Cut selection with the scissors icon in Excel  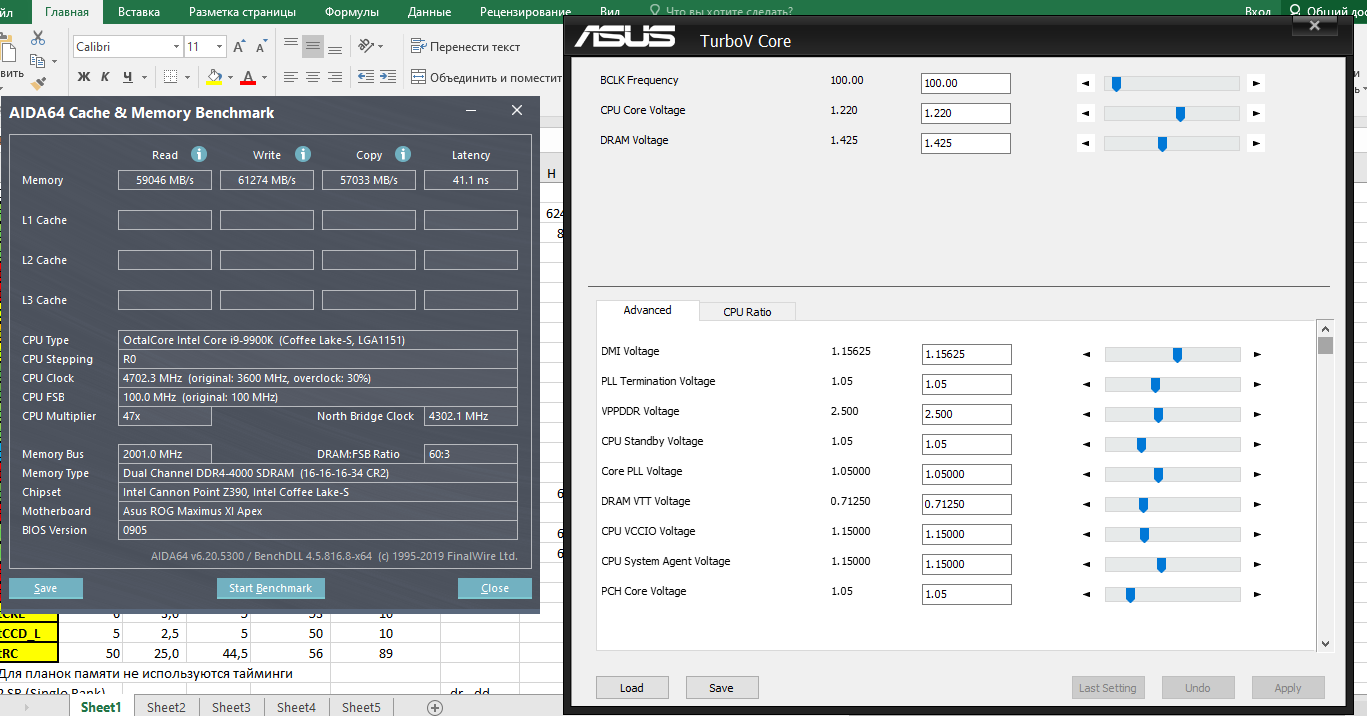(38, 38)
